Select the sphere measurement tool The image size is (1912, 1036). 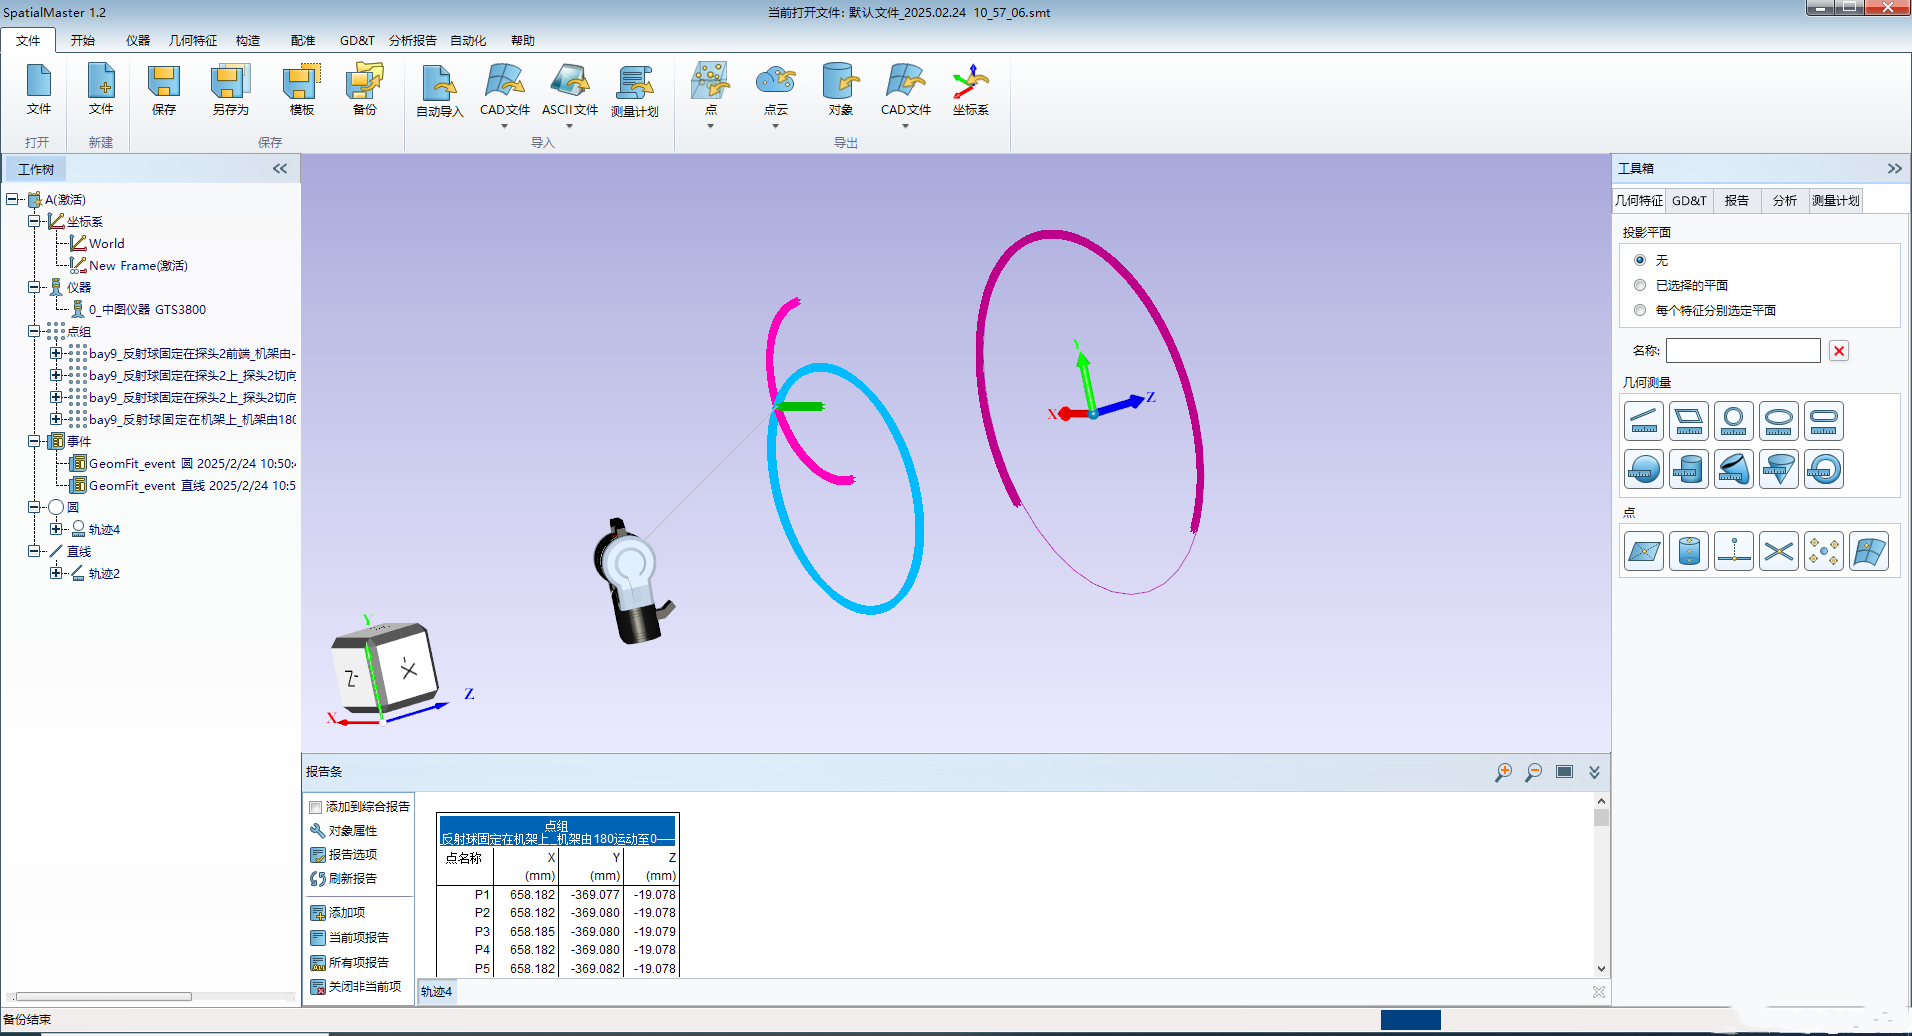point(1643,469)
